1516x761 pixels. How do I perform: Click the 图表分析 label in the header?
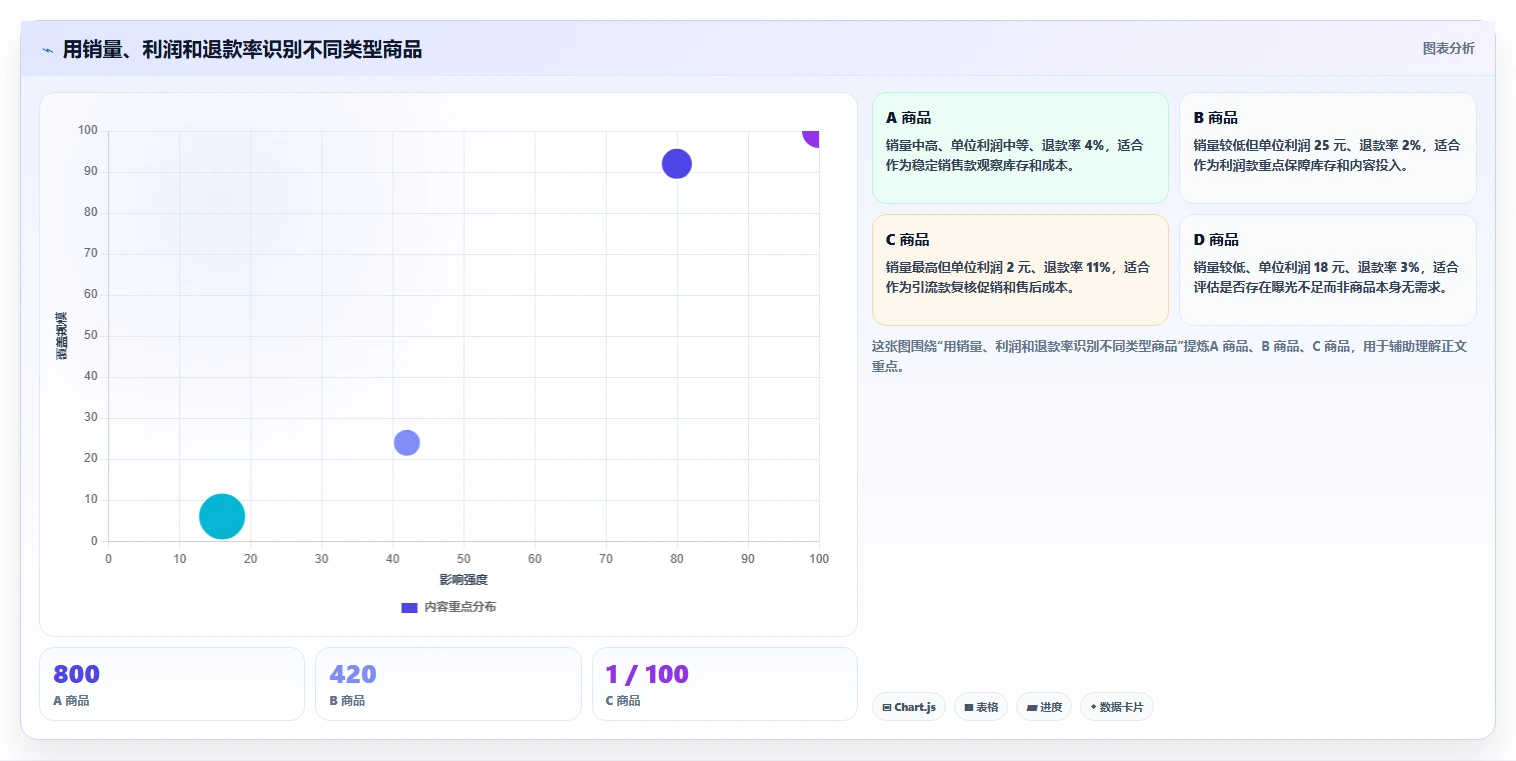pyautogui.click(x=1448, y=48)
